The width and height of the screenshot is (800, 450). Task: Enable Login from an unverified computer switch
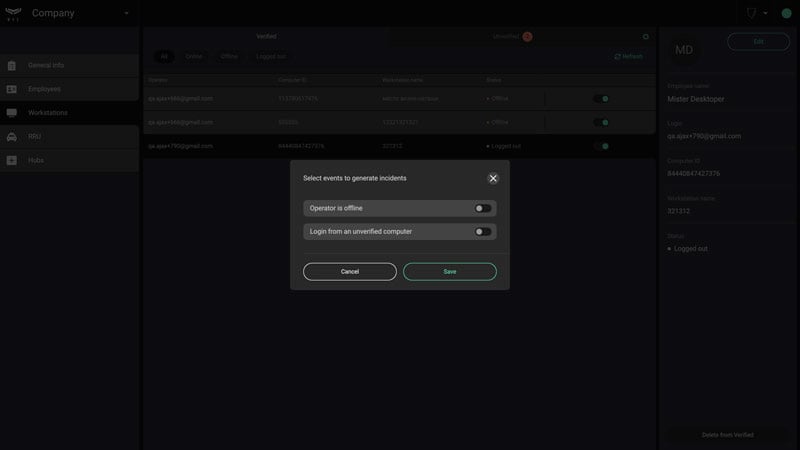tap(483, 232)
